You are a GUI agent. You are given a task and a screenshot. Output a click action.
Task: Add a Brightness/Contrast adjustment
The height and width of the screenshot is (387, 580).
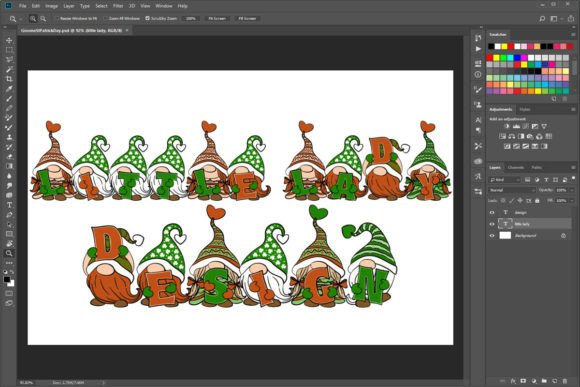507,127
